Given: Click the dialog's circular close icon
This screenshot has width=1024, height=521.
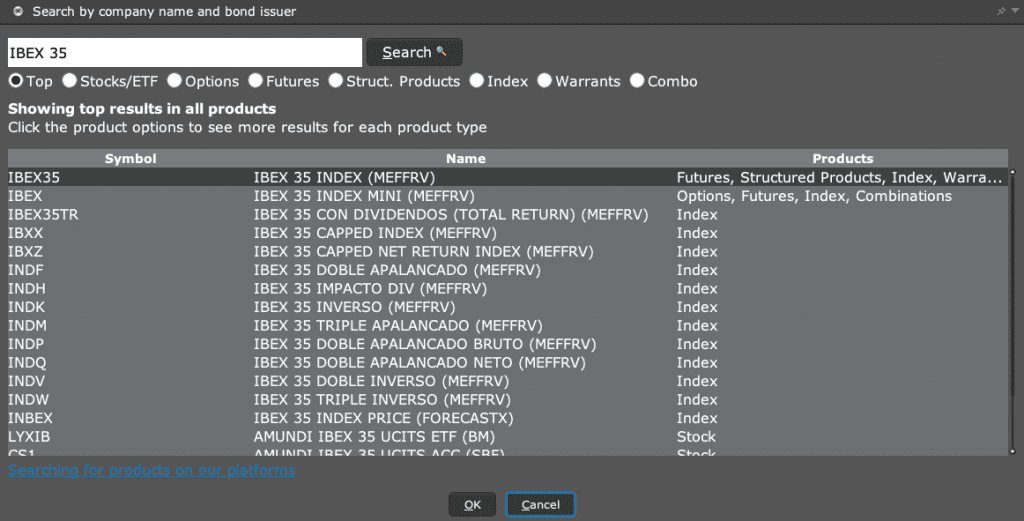Looking at the screenshot, I should (18, 11).
